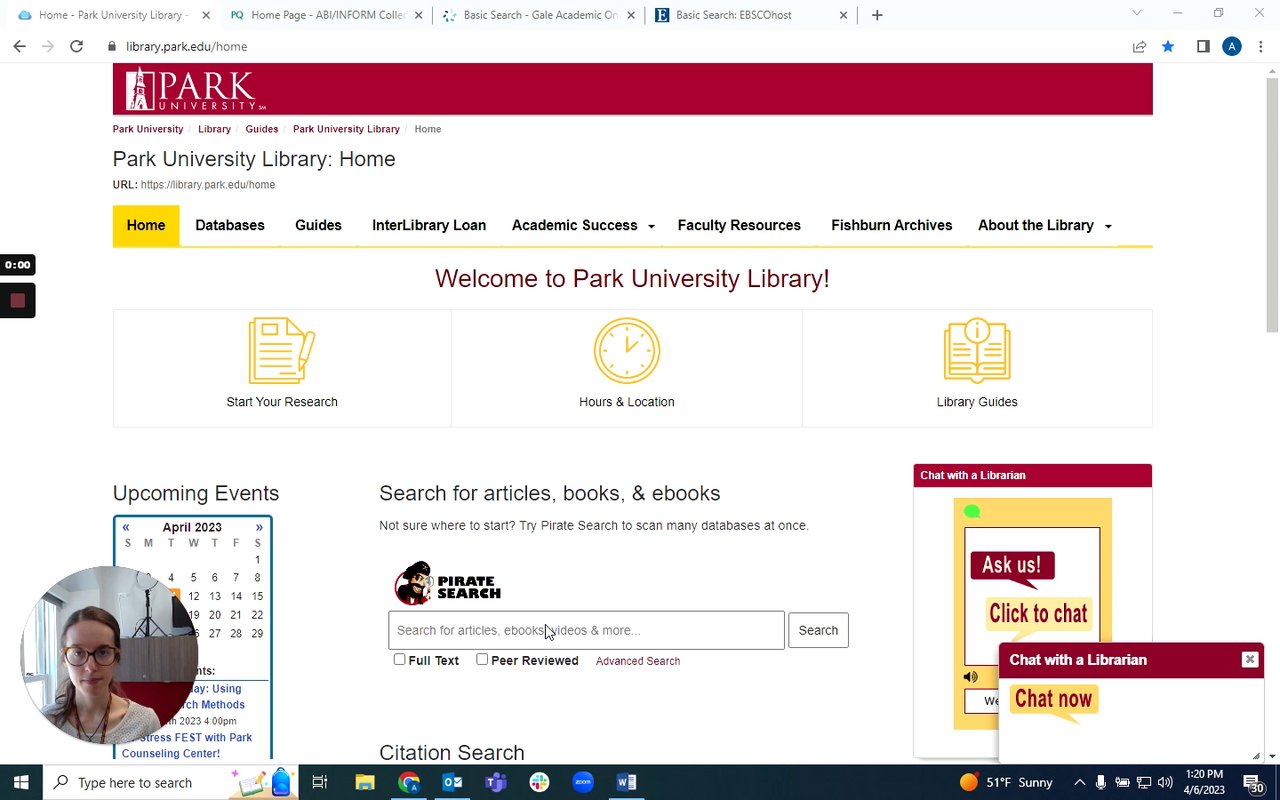
Task: Enable the Full Text checkbox
Action: (x=399, y=659)
